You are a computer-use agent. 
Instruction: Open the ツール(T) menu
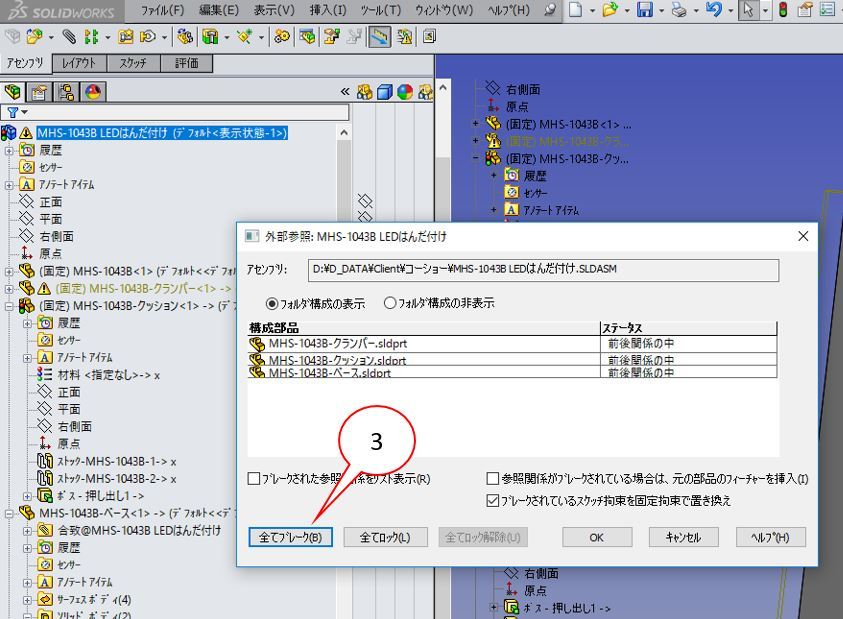381,10
